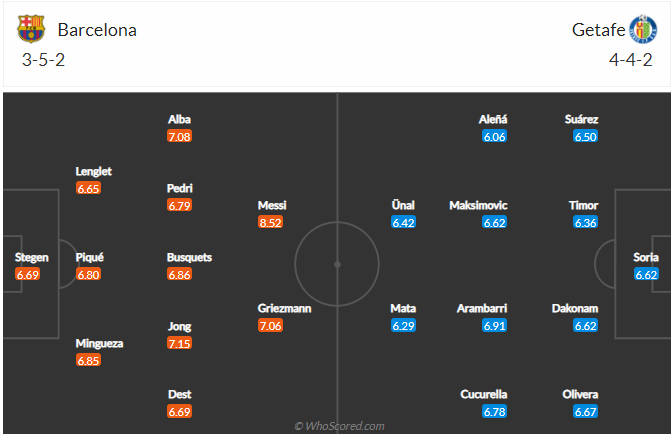Image resolution: width=671 pixels, height=434 pixels.
Task: Click the pitch center circle spot
Action: [337, 265]
